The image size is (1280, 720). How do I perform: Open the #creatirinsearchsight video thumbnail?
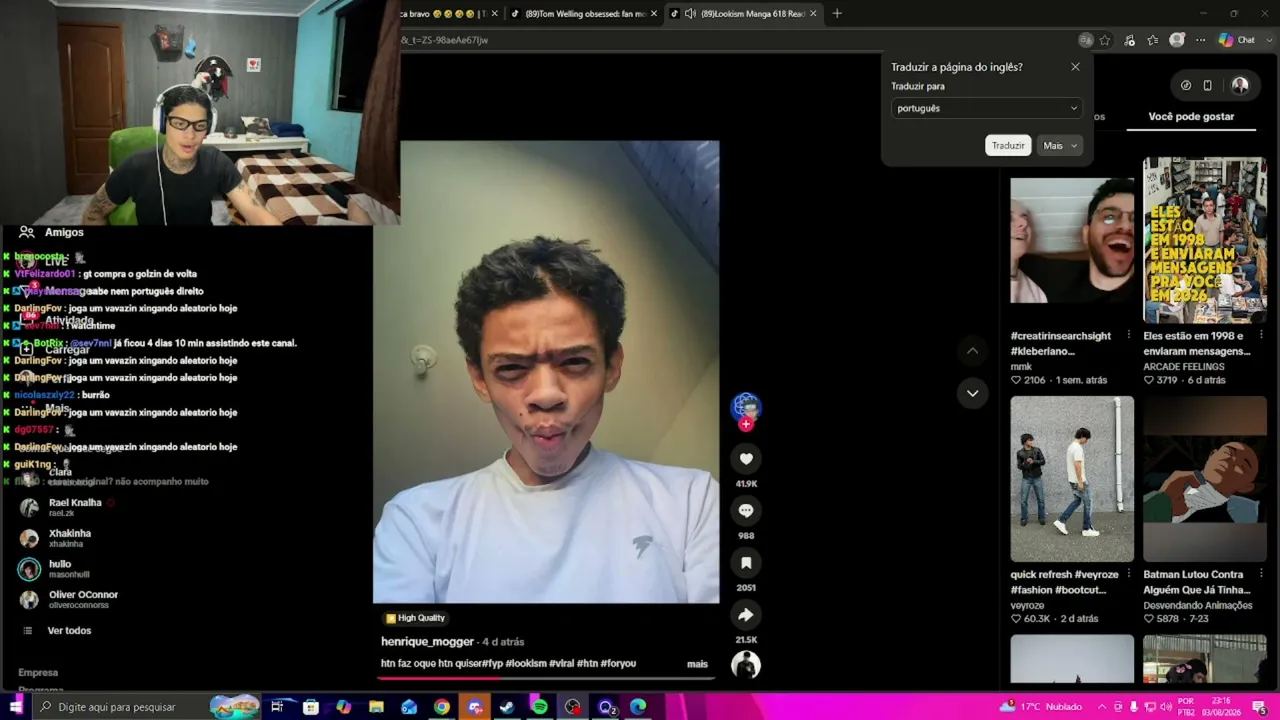click(x=1072, y=240)
